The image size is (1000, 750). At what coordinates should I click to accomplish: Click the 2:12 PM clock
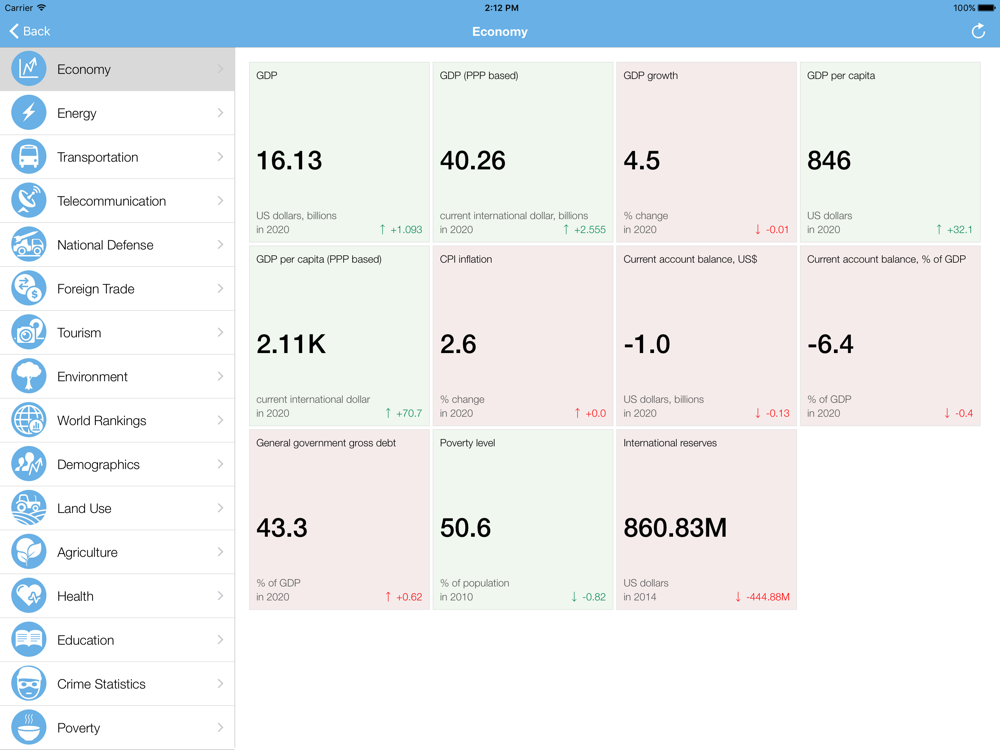(x=501, y=8)
